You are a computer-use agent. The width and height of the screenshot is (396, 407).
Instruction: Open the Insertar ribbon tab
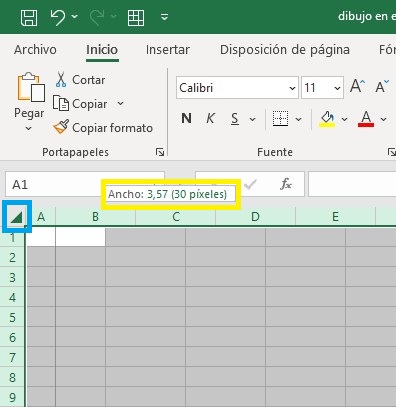click(168, 50)
